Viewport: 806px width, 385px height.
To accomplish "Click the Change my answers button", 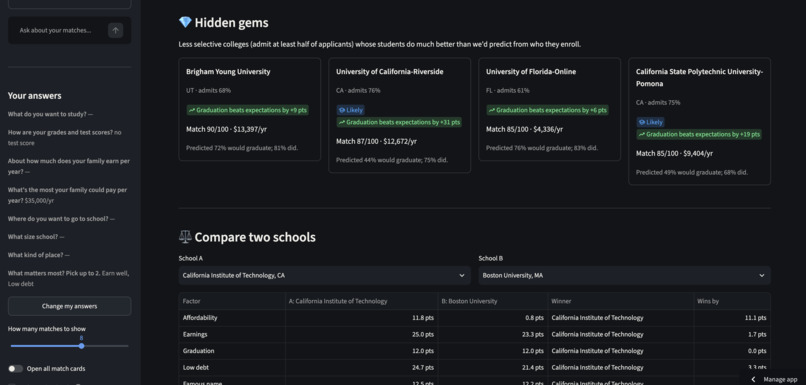I will point(69,306).
